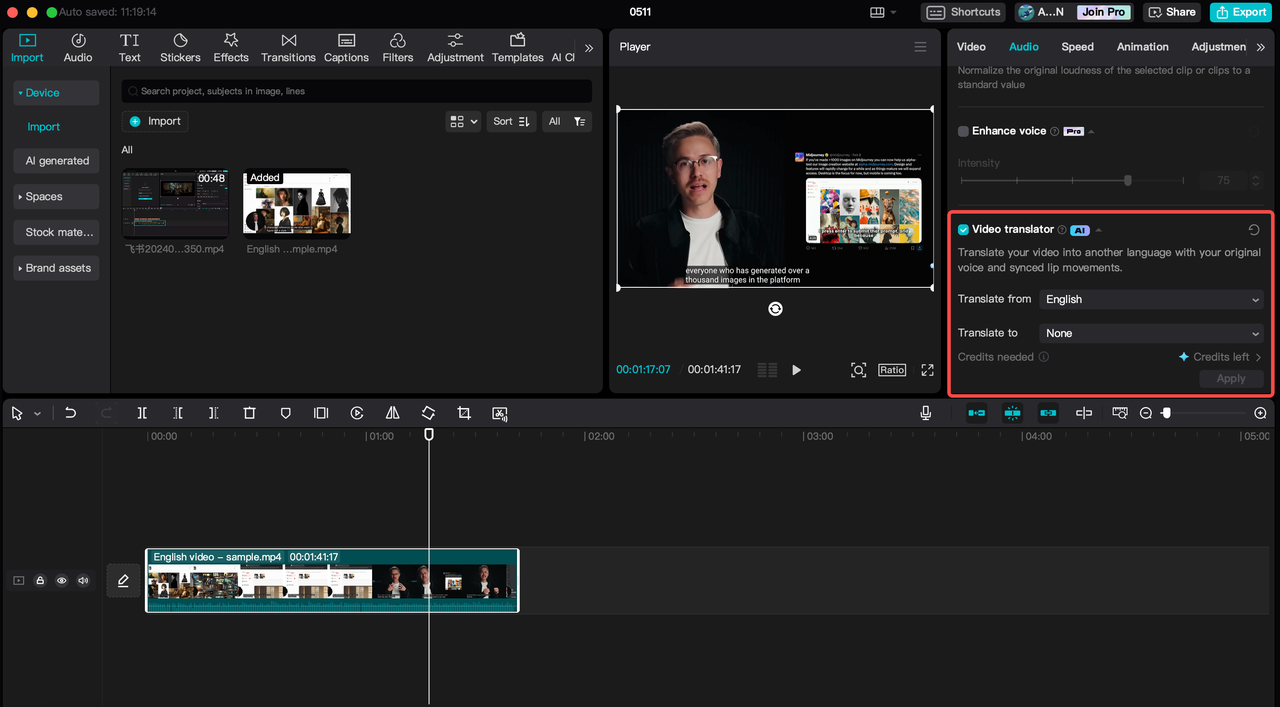The height and width of the screenshot is (707, 1280).
Task: Show more media tabs with double chevron
Action: click(x=589, y=48)
